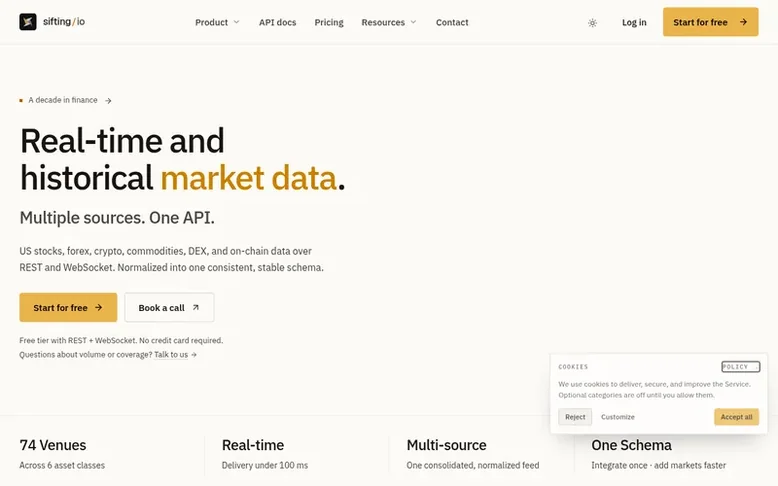Click the 'market data' highlighted heading text

(x=249, y=178)
